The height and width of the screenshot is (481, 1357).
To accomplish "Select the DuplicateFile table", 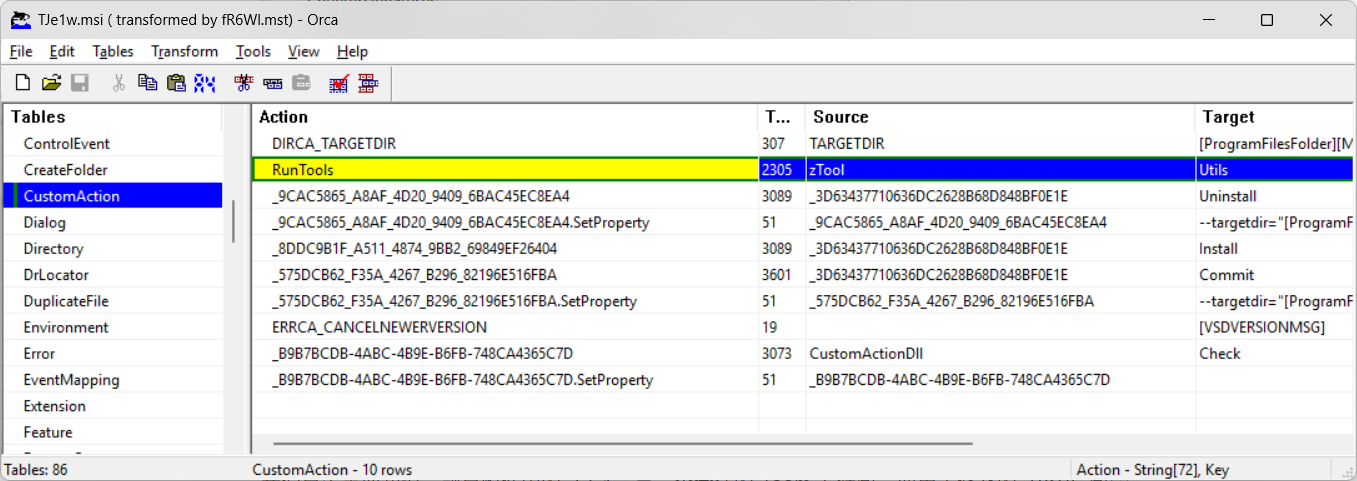I will coord(66,301).
